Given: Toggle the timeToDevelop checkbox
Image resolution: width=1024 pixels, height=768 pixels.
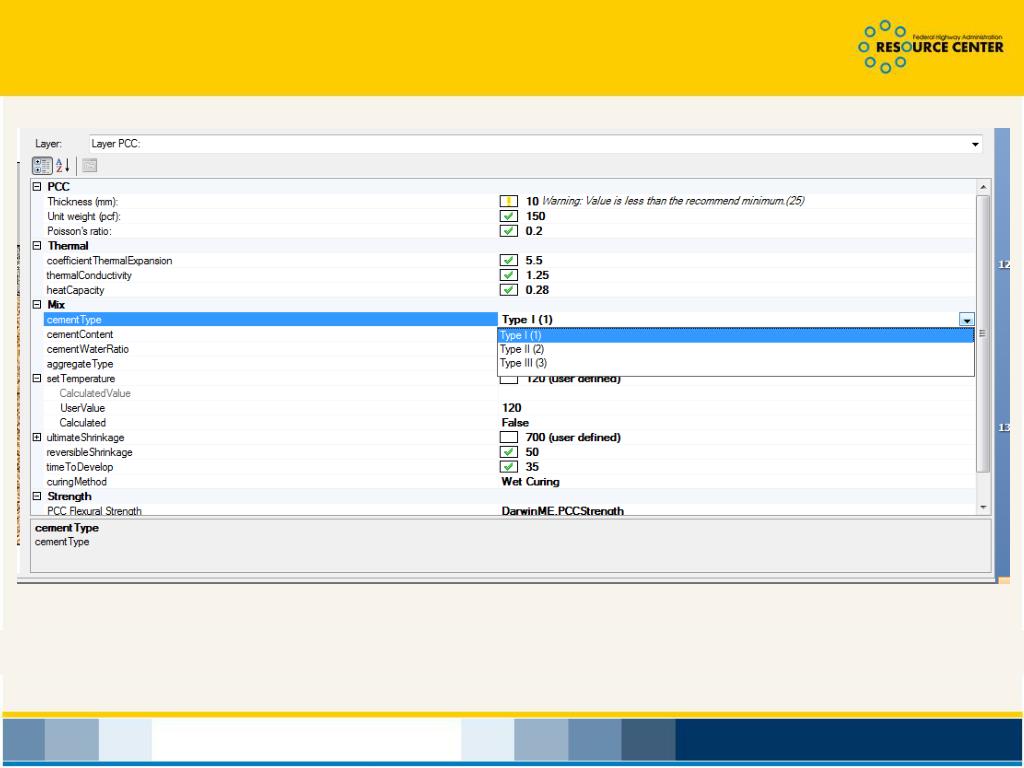Looking at the screenshot, I should point(509,467).
